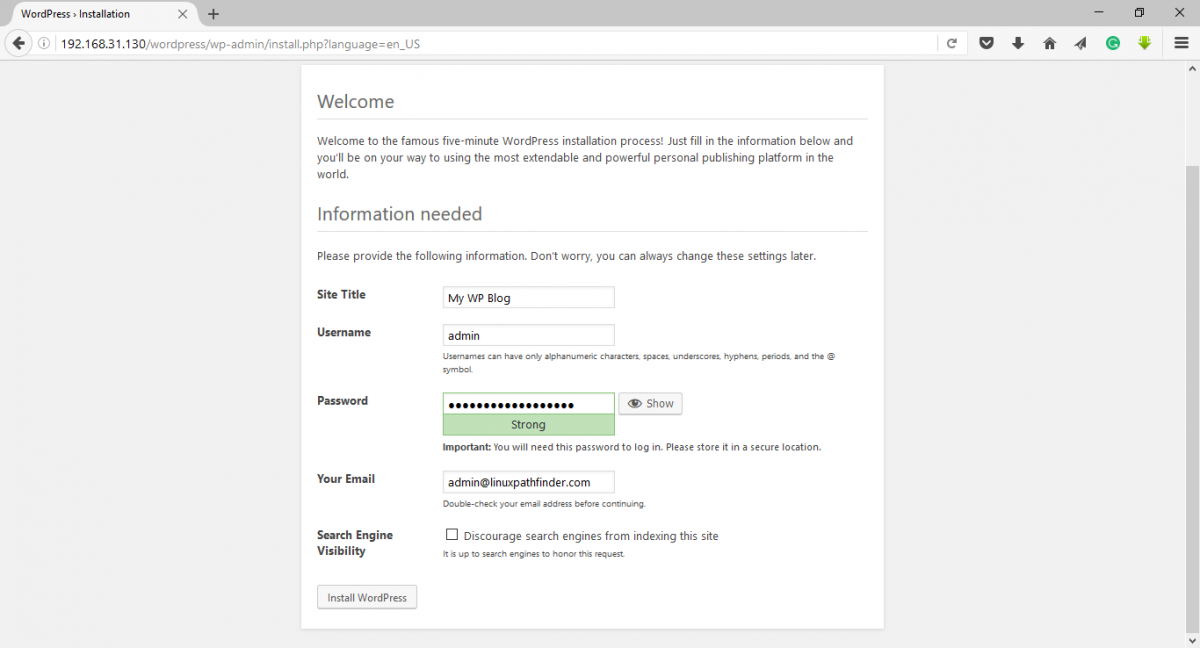Go back with the browser back arrow
This screenshot has width=1200, height=648.
(x=17, y=43)
